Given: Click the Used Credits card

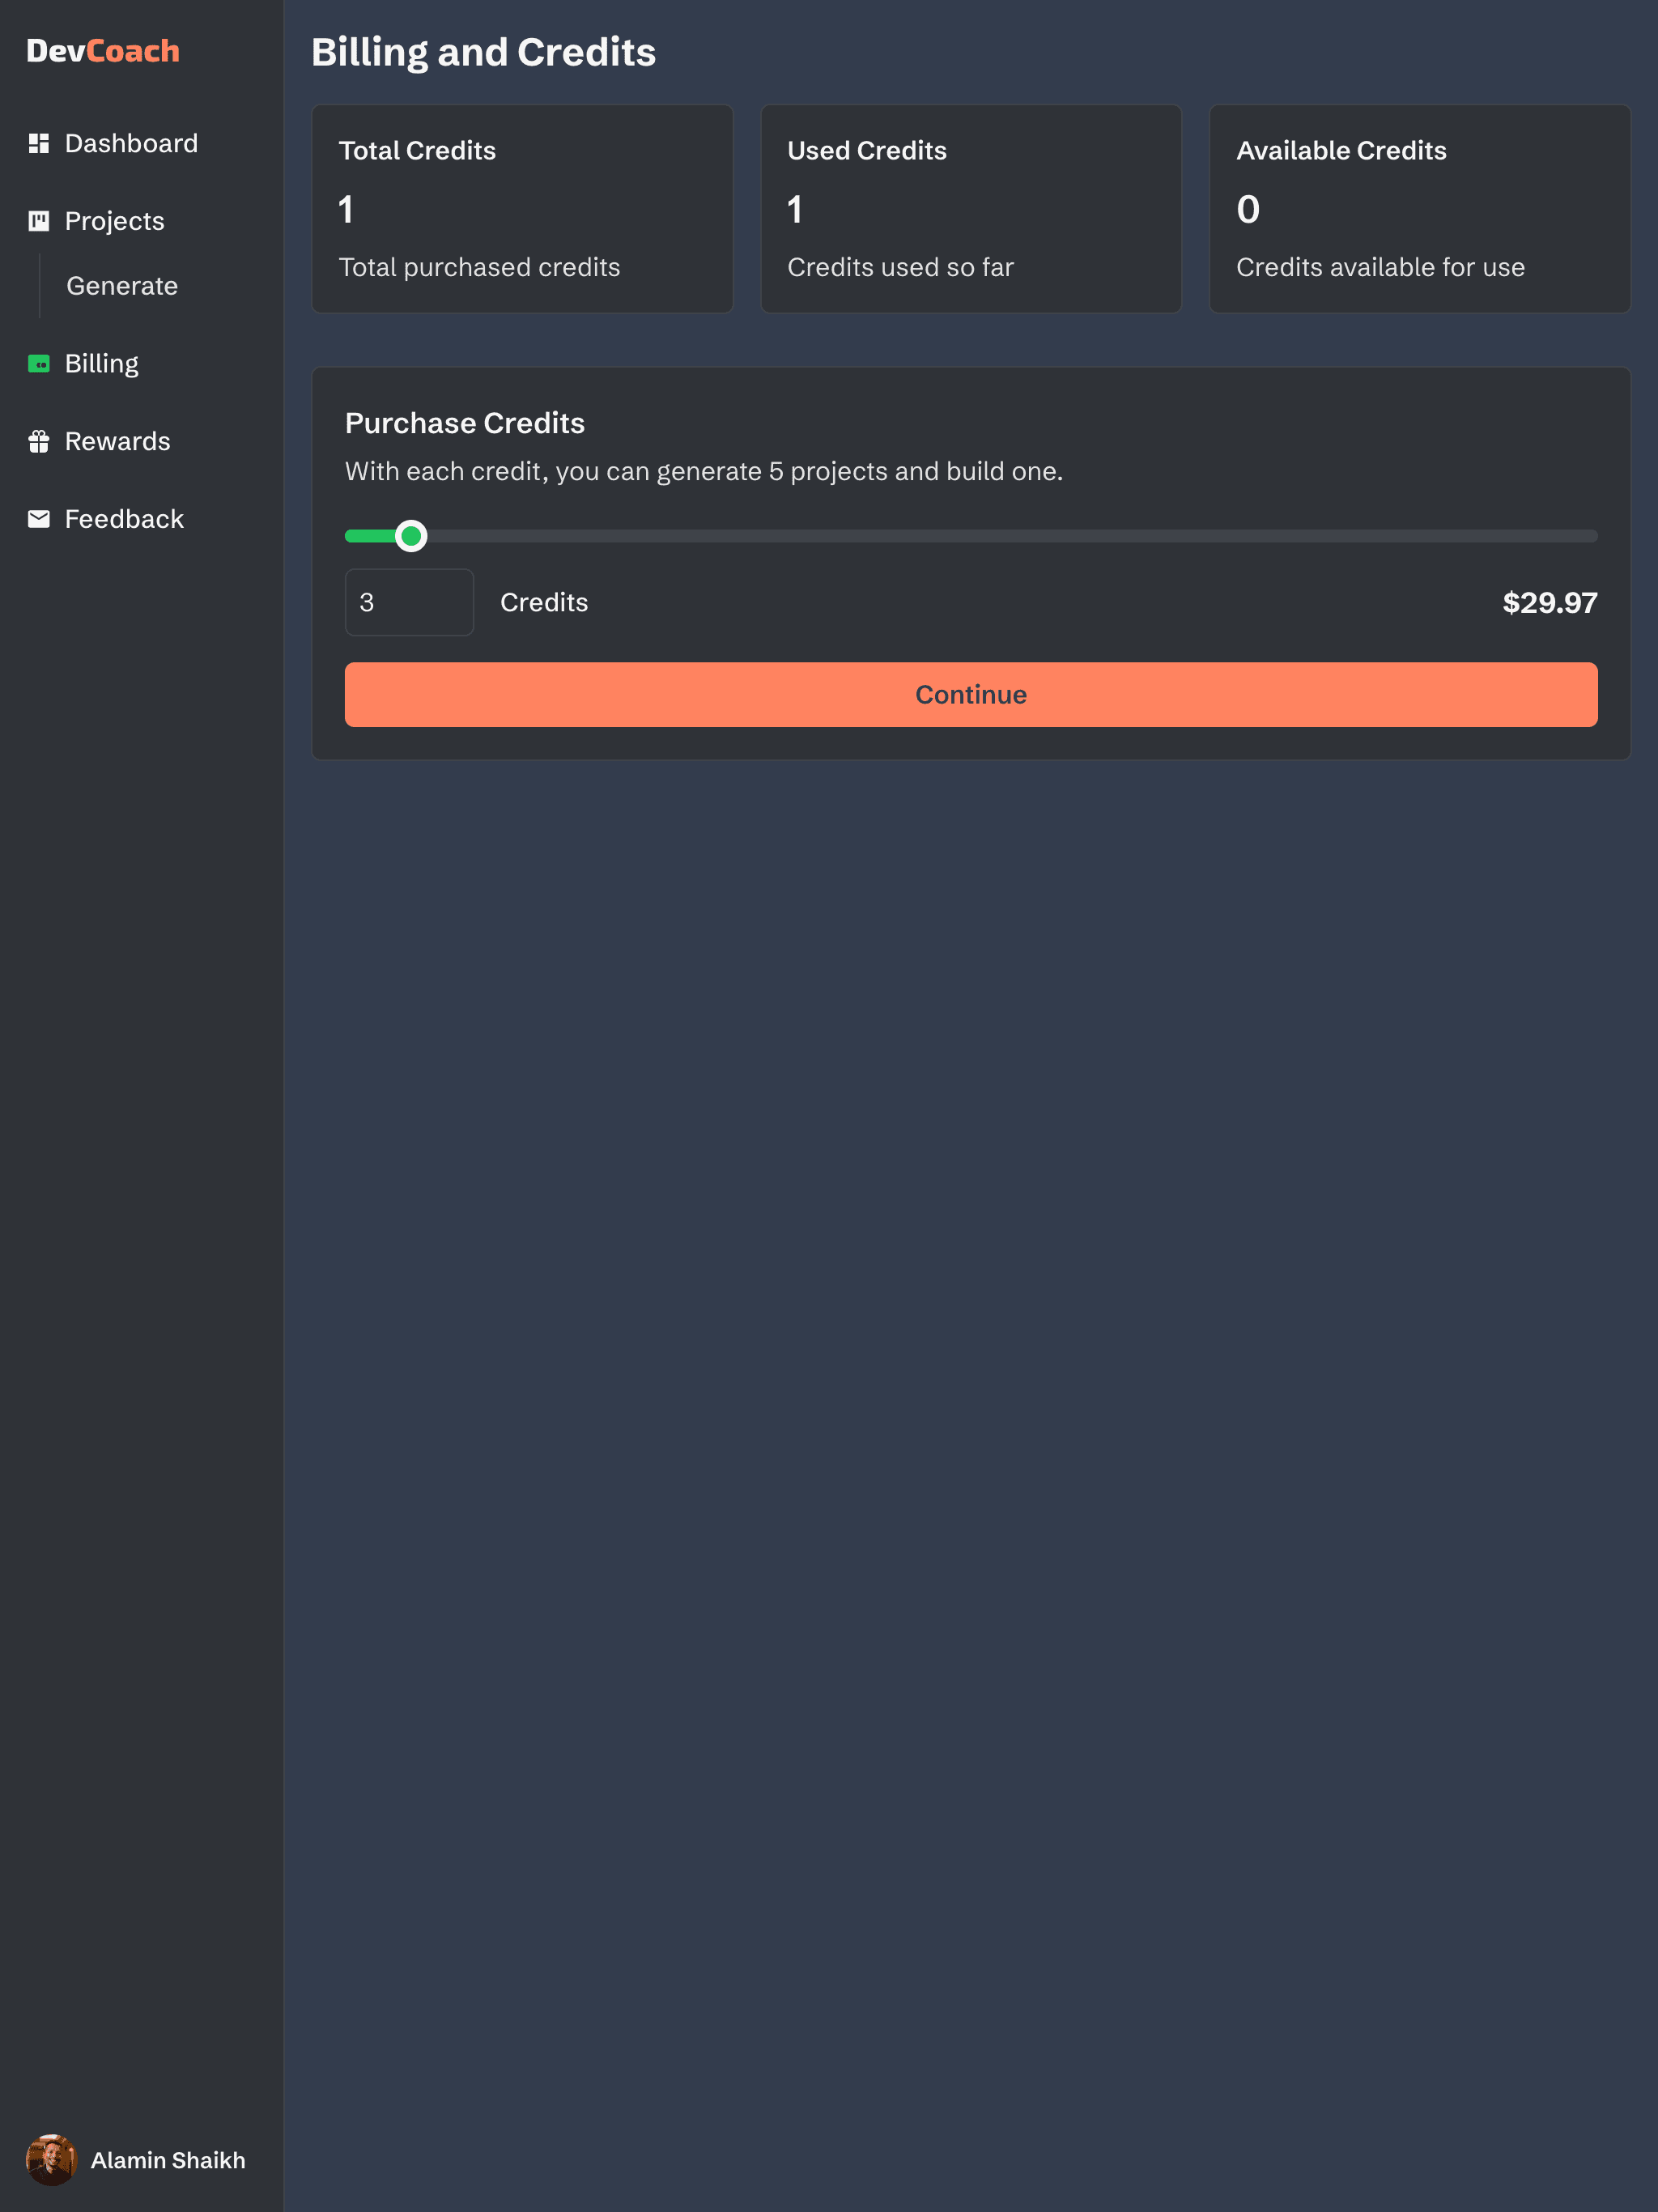Looking at the screenshot, I should click(x=970, y=209).
